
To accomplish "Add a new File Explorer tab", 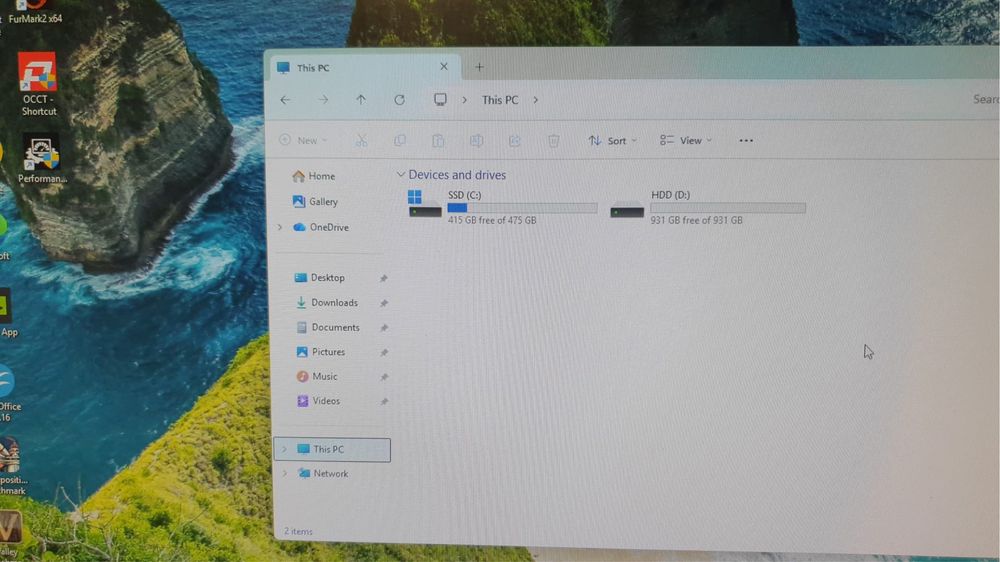I will point(479,67).
